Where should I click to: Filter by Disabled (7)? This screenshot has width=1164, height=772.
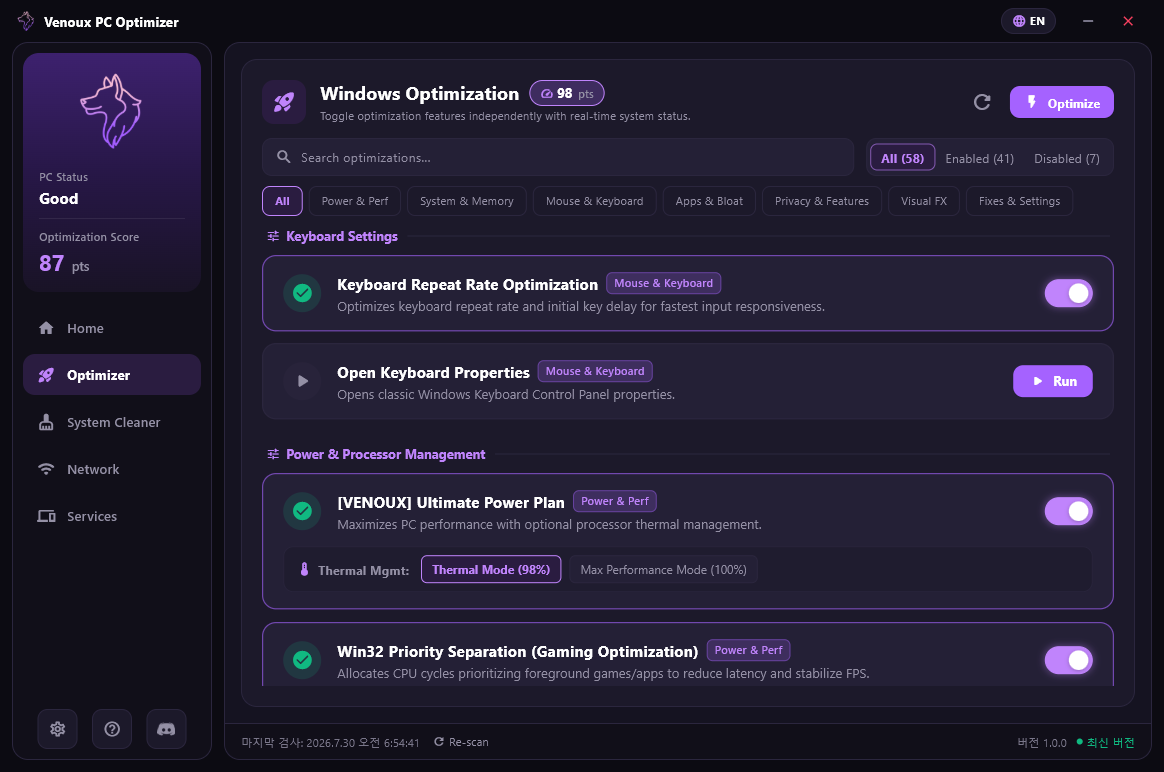pyautogui.click(x=1067, y=158)
